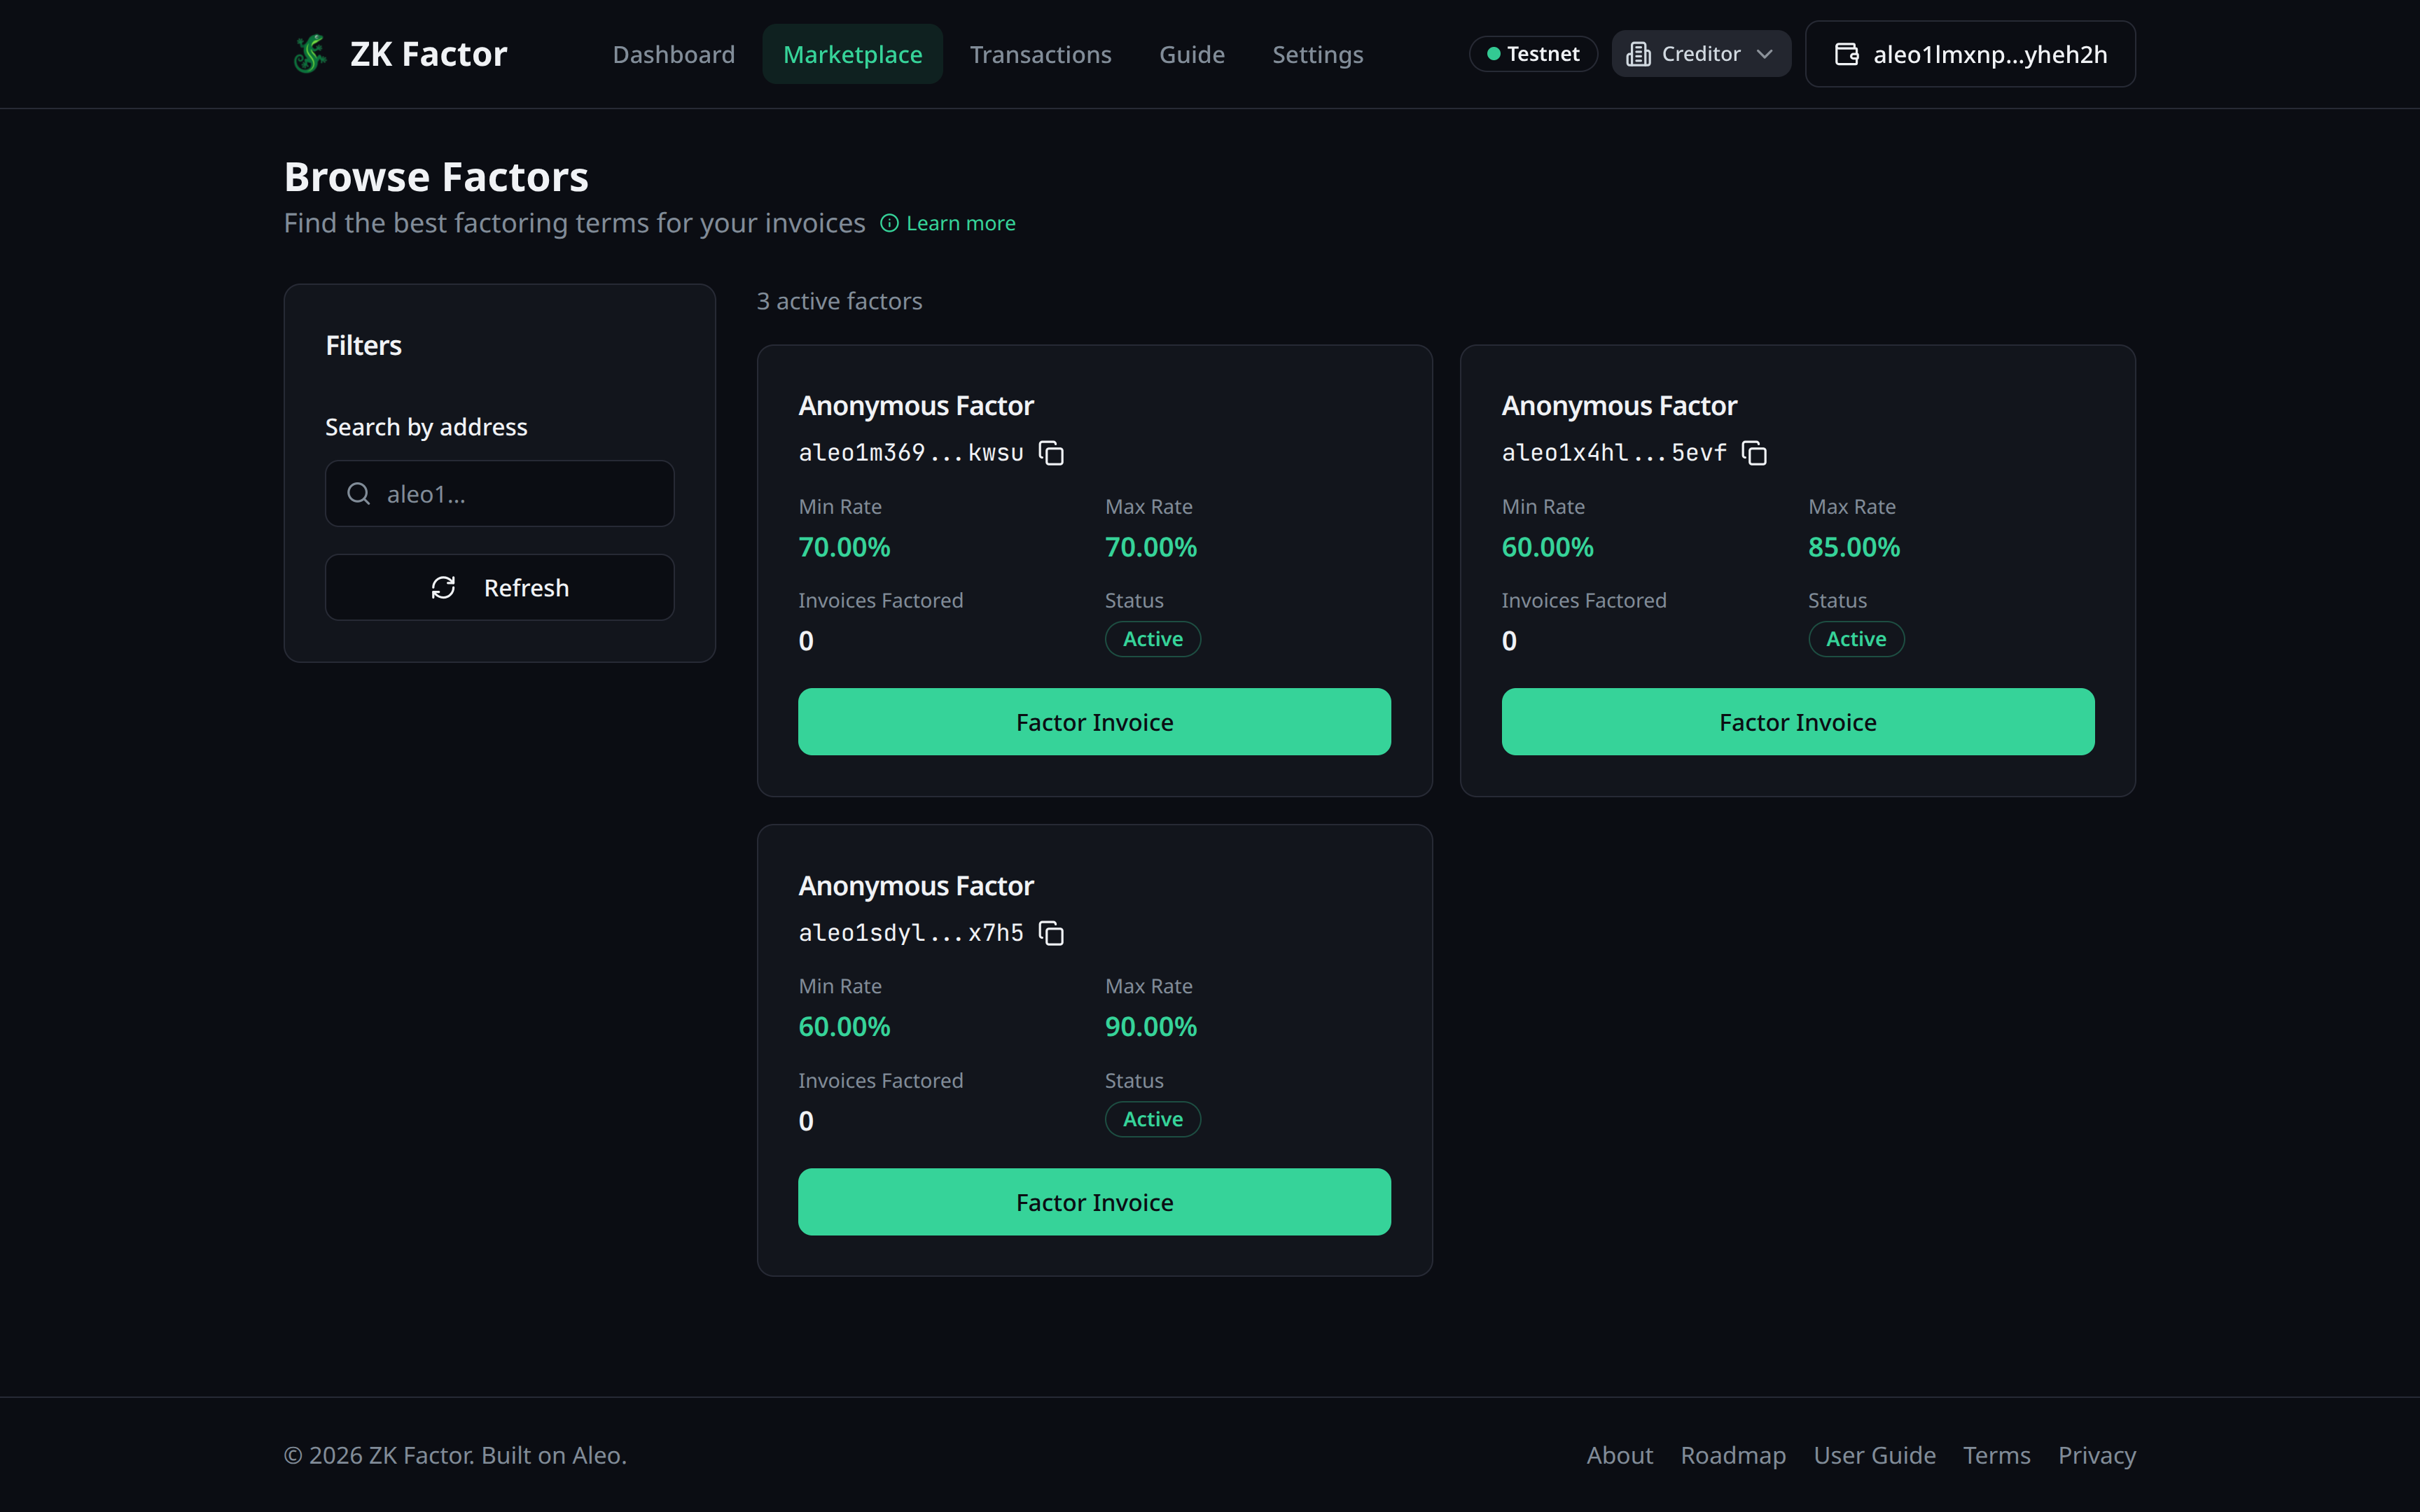Screen dimensions: 2420x1512
Task: Click the refresh arrows icon on the Refresh button
Action: [x=444, y=587]
